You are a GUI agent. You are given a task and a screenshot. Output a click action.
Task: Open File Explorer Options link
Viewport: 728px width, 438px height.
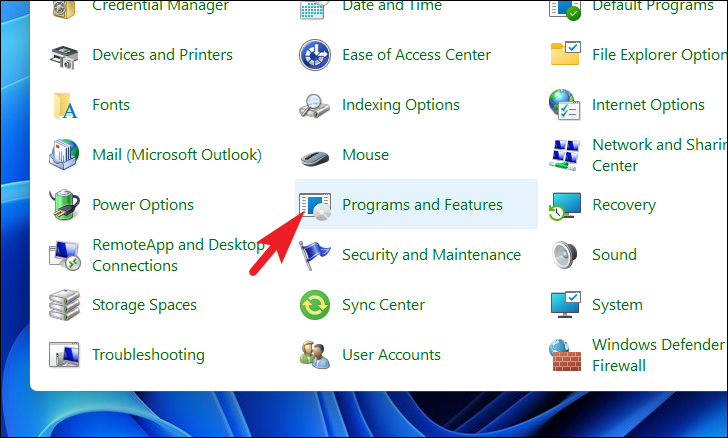click(x=660, y=55)
